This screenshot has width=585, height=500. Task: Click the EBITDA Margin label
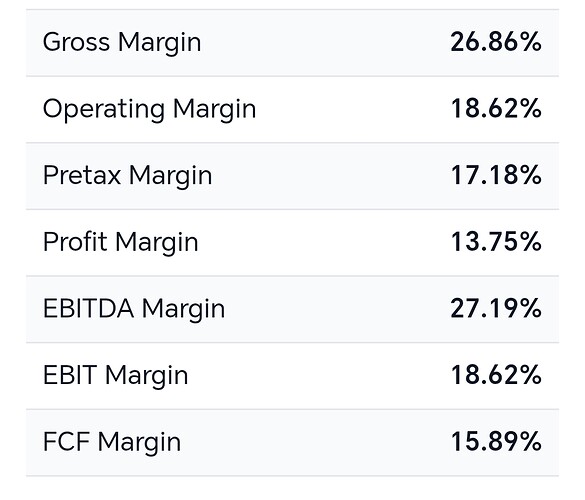[x=134, y=309]
